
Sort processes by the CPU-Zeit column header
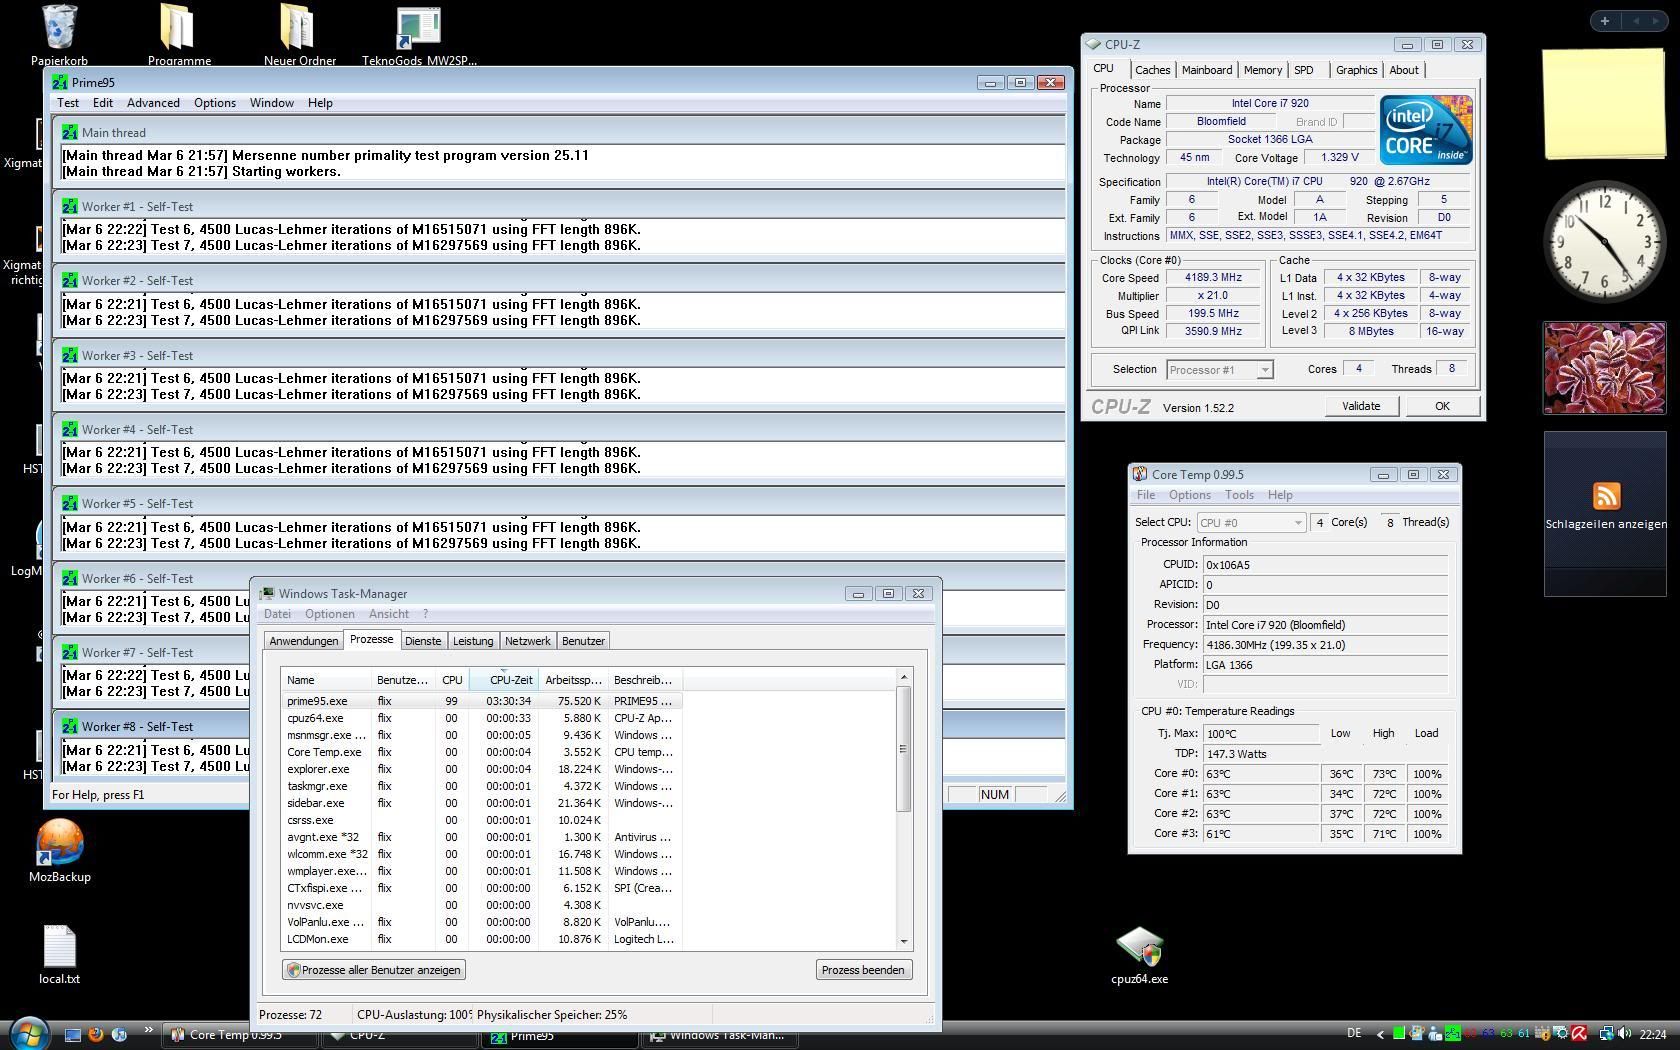(x=505, y=680)
